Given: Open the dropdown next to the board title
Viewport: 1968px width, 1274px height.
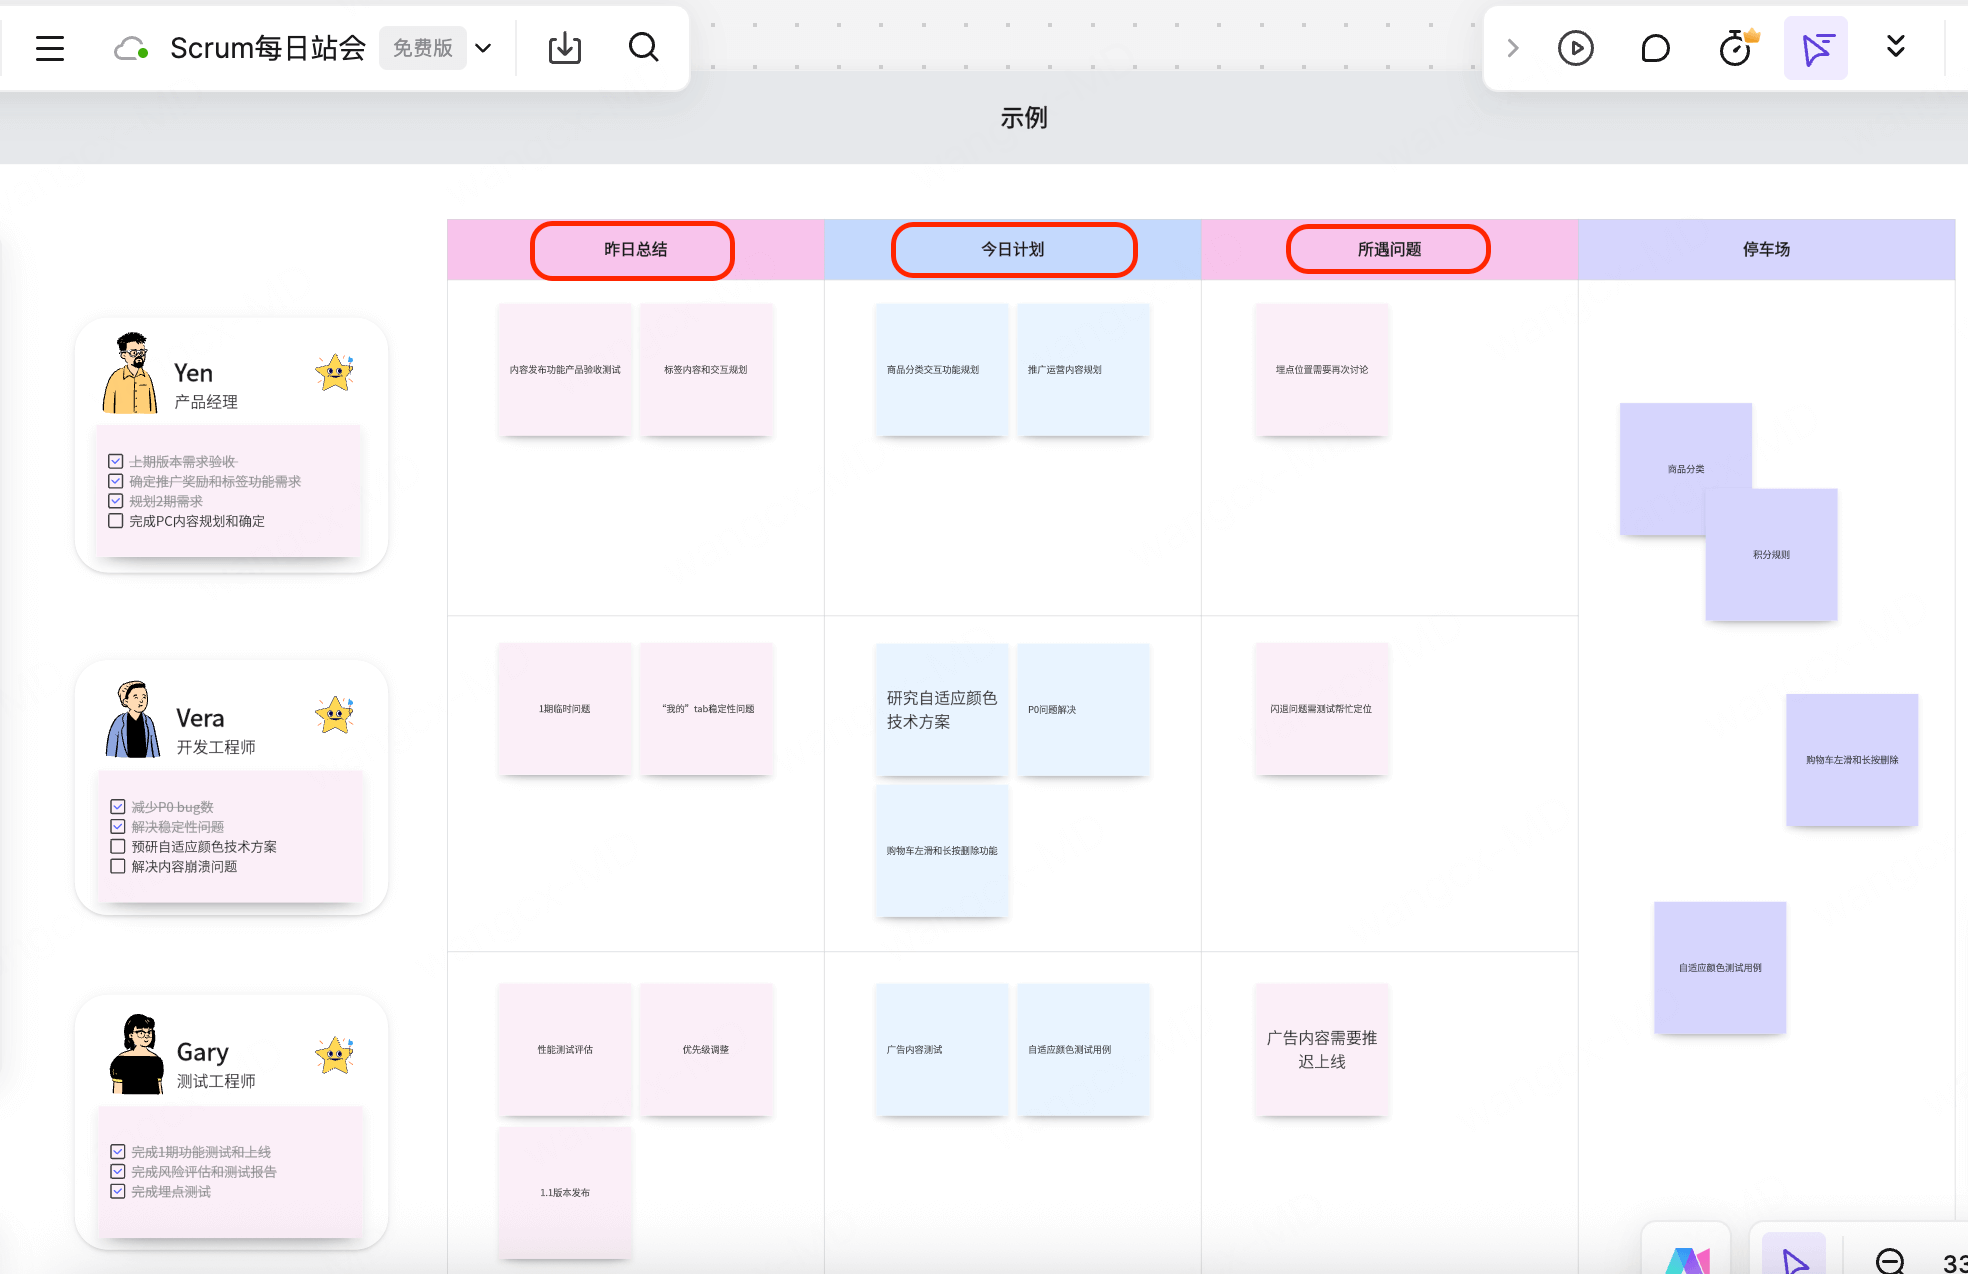Looking at the screenshot, I should pos(484,47).
